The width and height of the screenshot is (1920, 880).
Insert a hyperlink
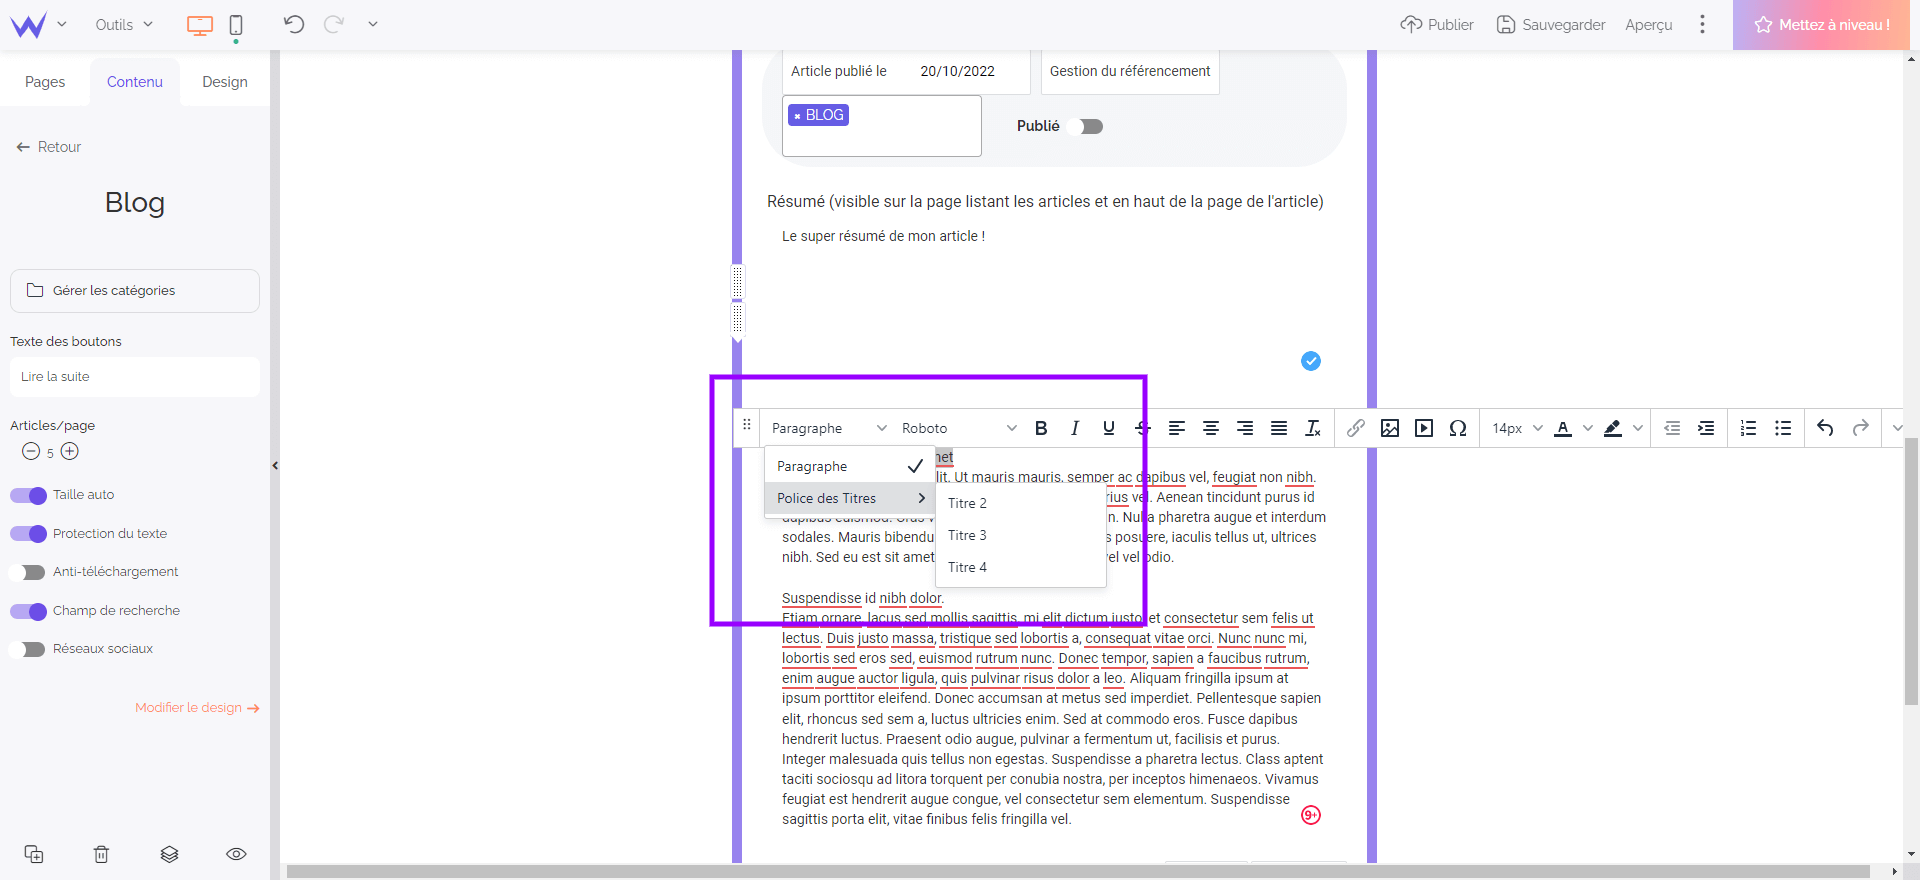[x=1356, y=428]
